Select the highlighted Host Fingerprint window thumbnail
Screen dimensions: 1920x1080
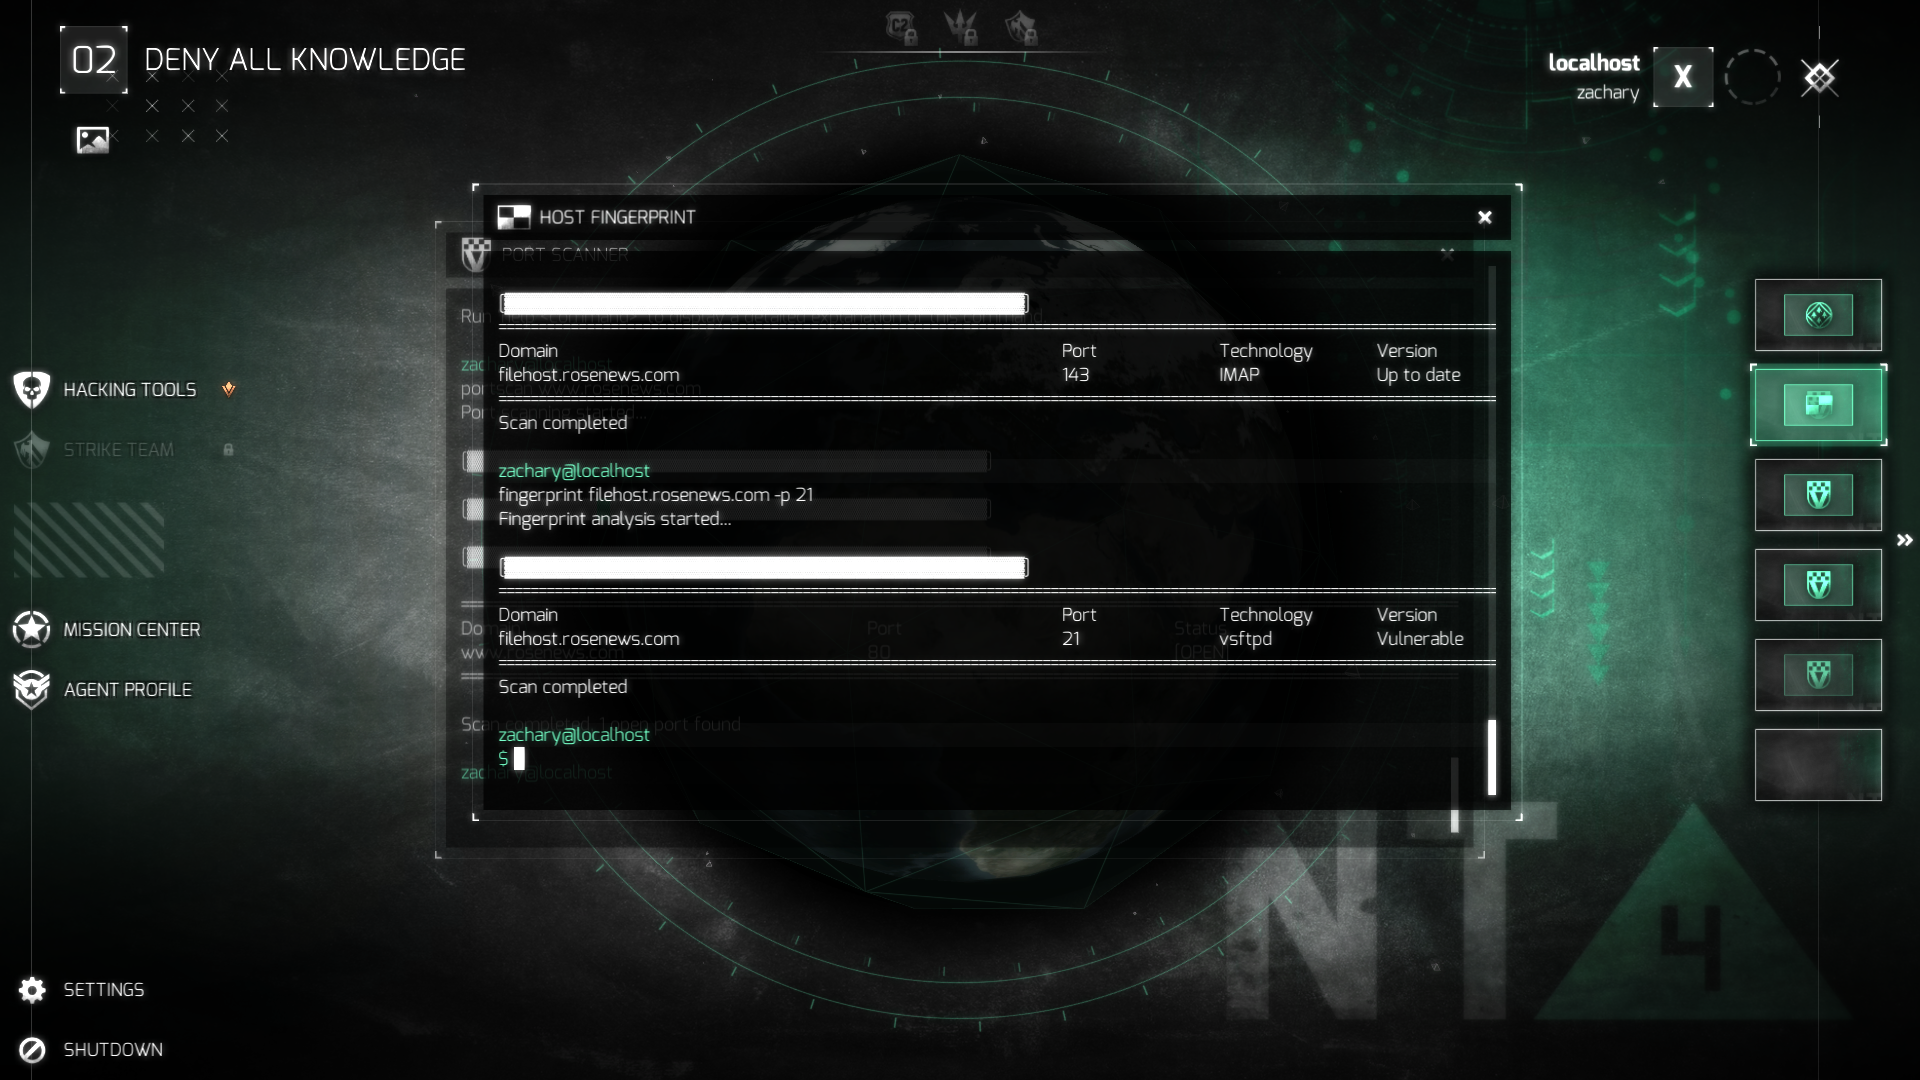1818,405
